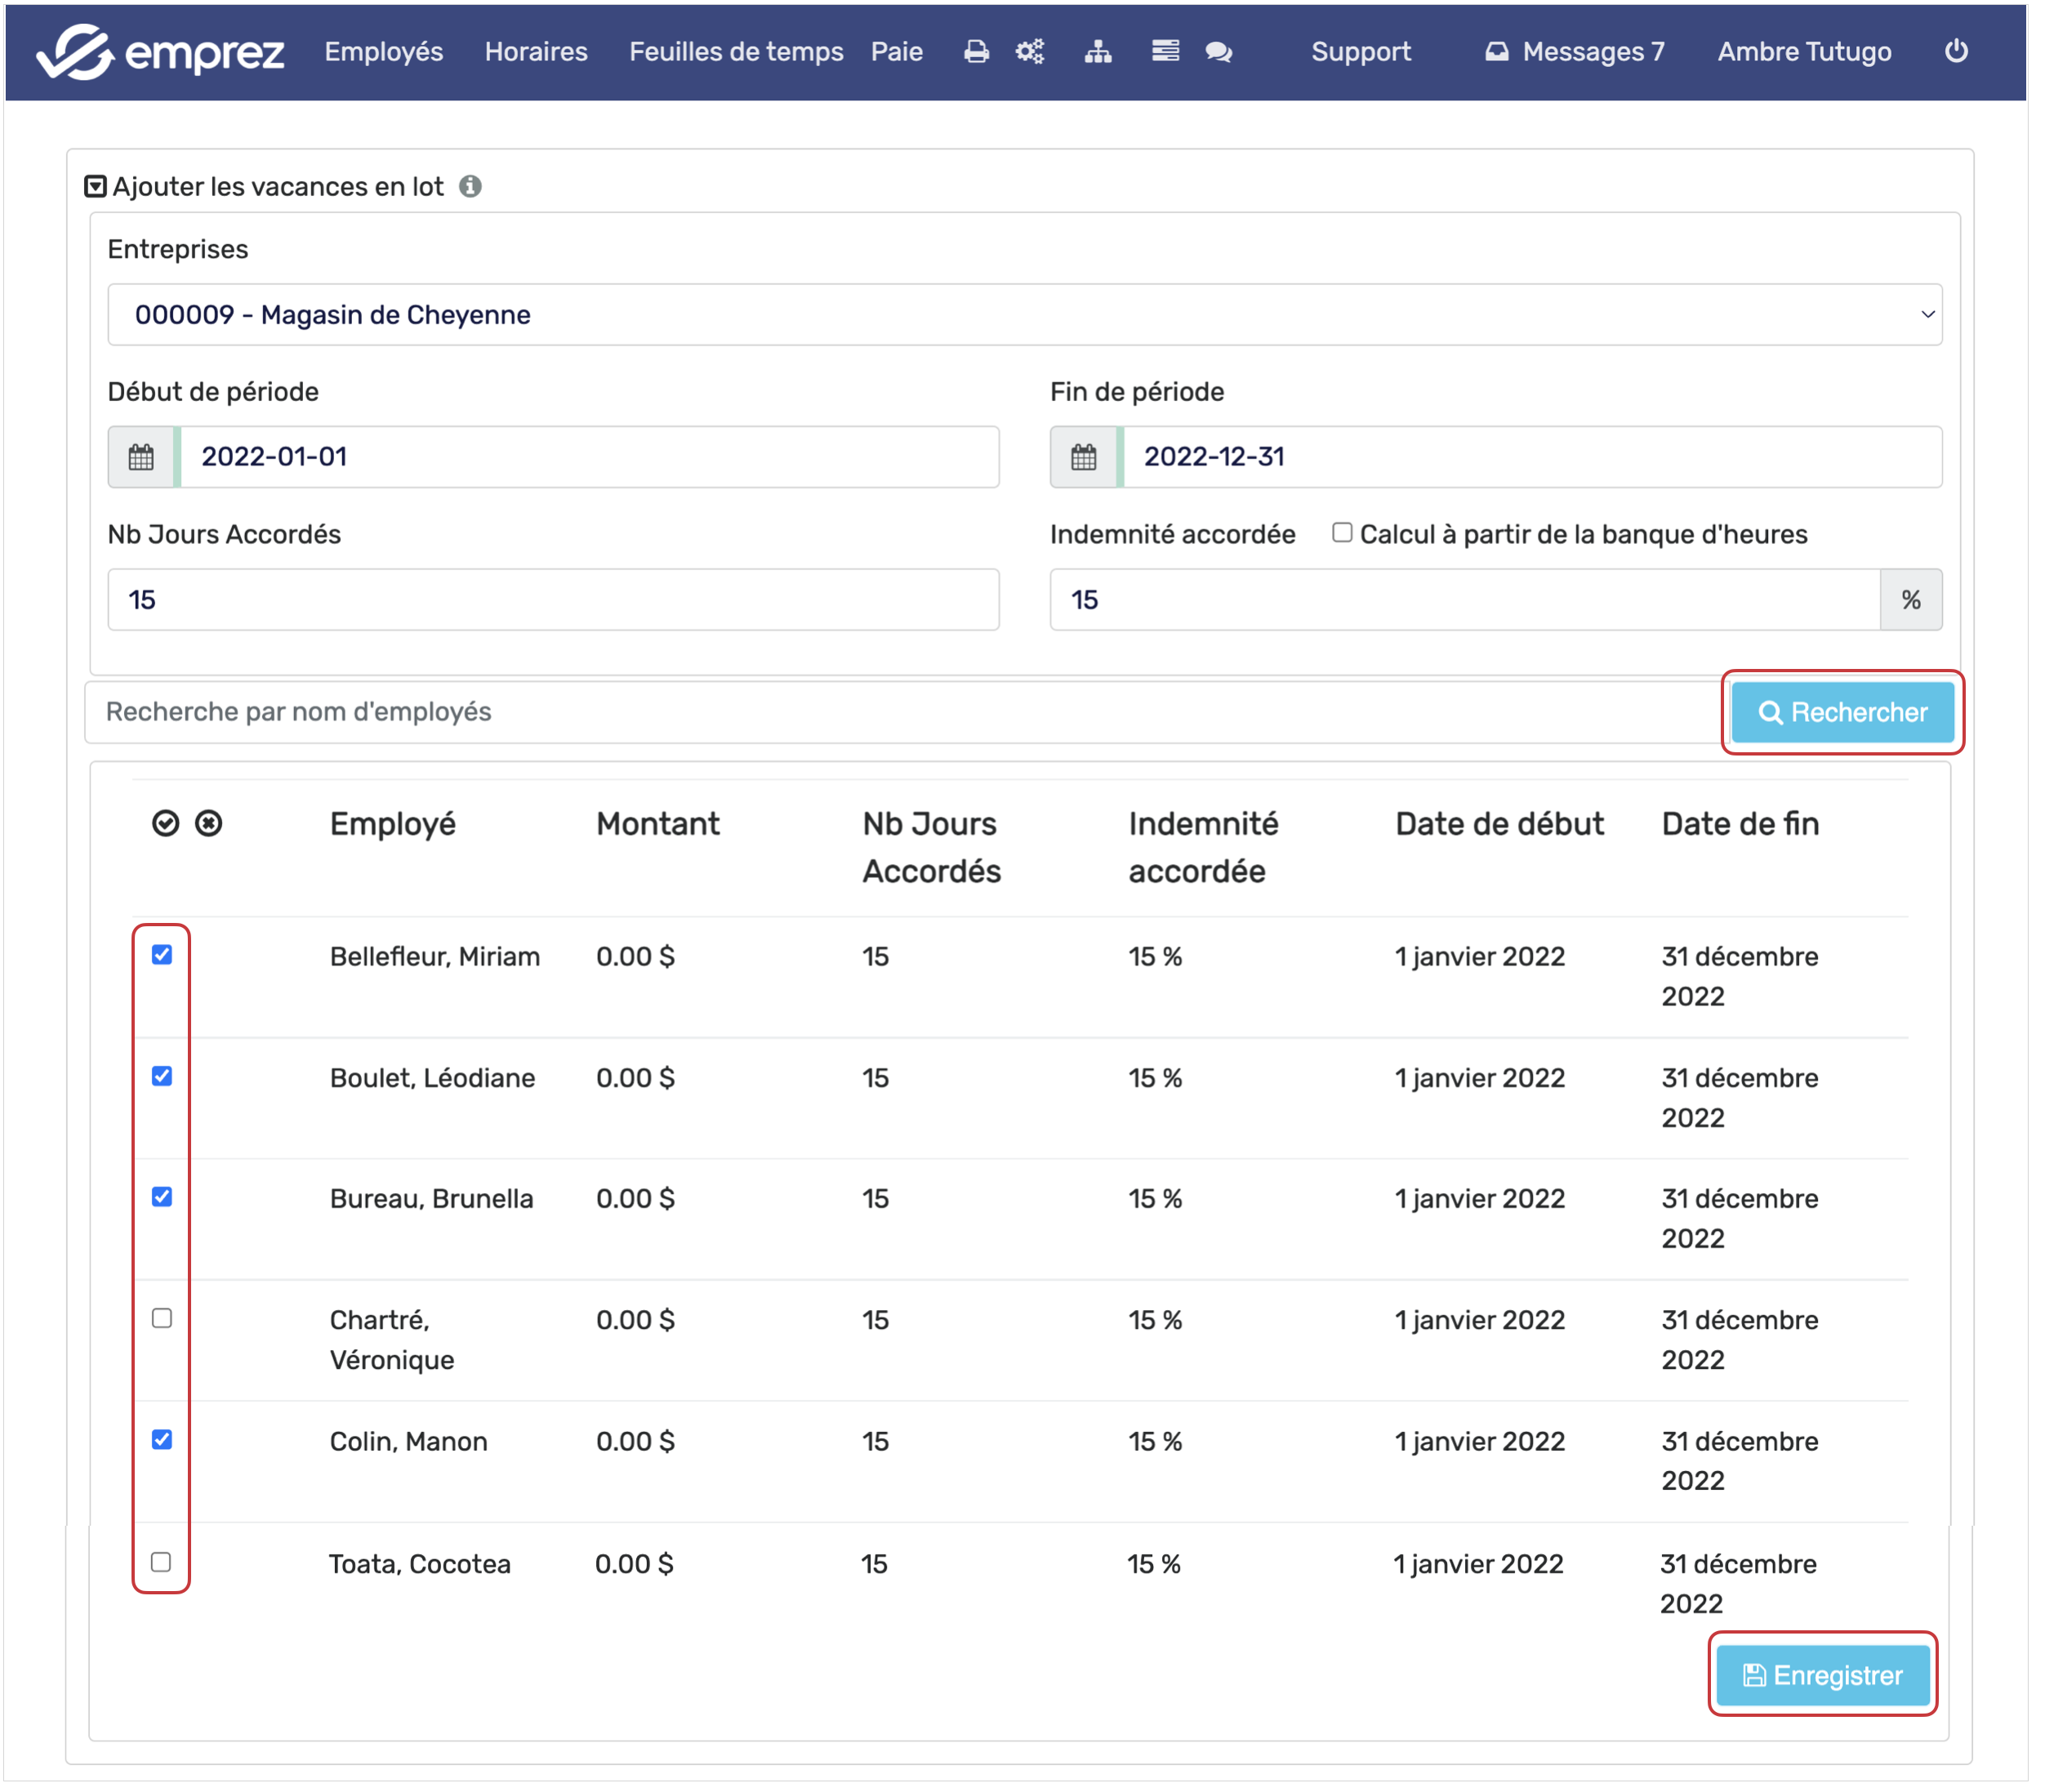Click the power logout icon

[x=1955, y=51]
